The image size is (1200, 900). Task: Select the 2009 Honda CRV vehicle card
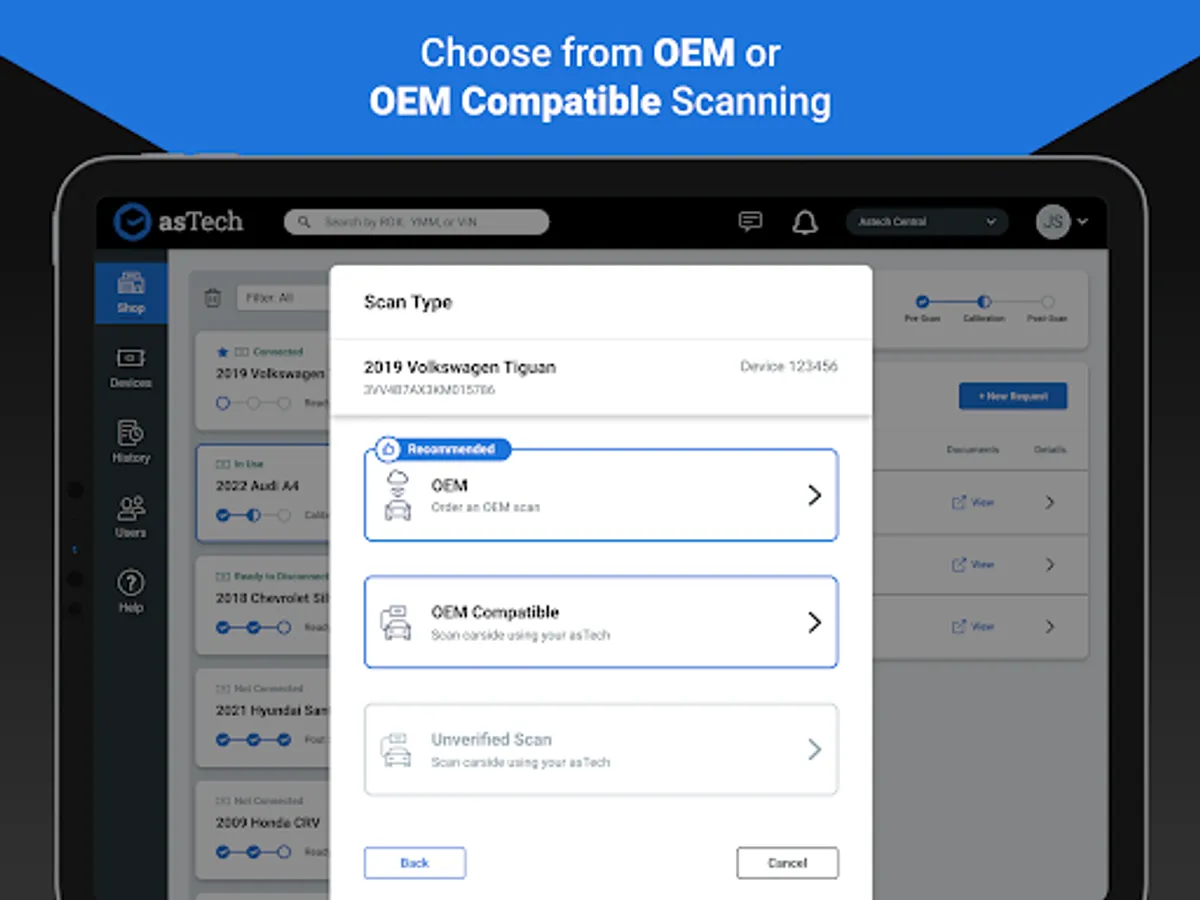[x=263, y=831]
